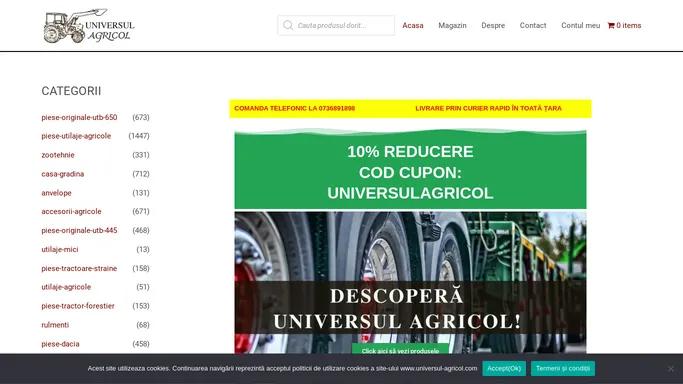Screen dimensions: 683x384
Task: Click the search magnifier icon
Action: tap(287, 25)
